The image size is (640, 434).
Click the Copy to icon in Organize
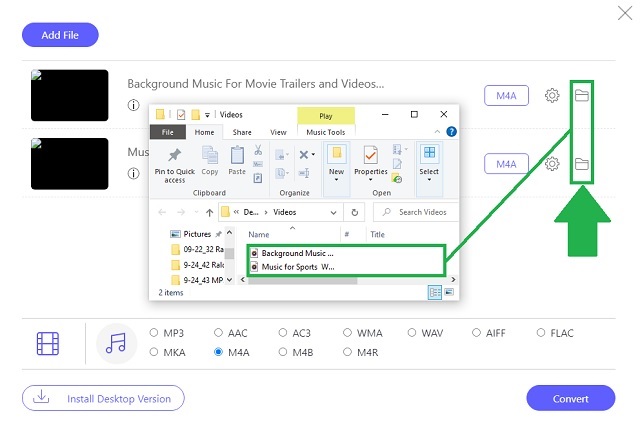282,174
